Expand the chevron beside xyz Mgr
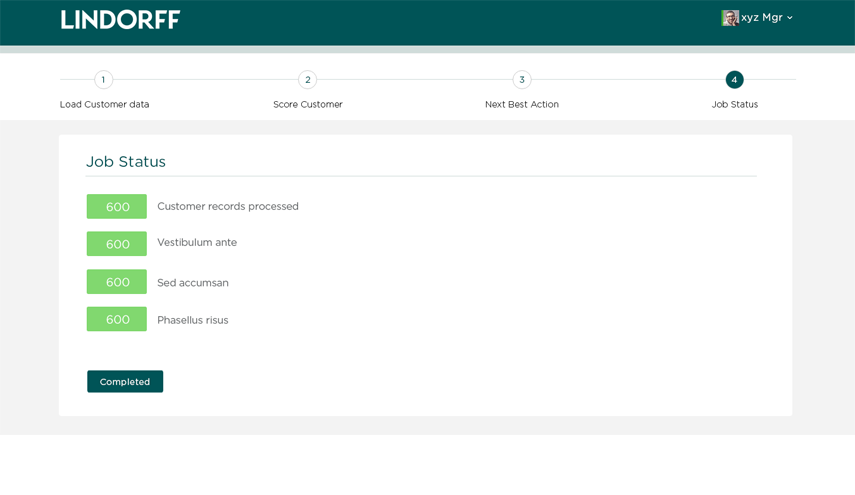855x495 pixels. (x=790, y=18)
